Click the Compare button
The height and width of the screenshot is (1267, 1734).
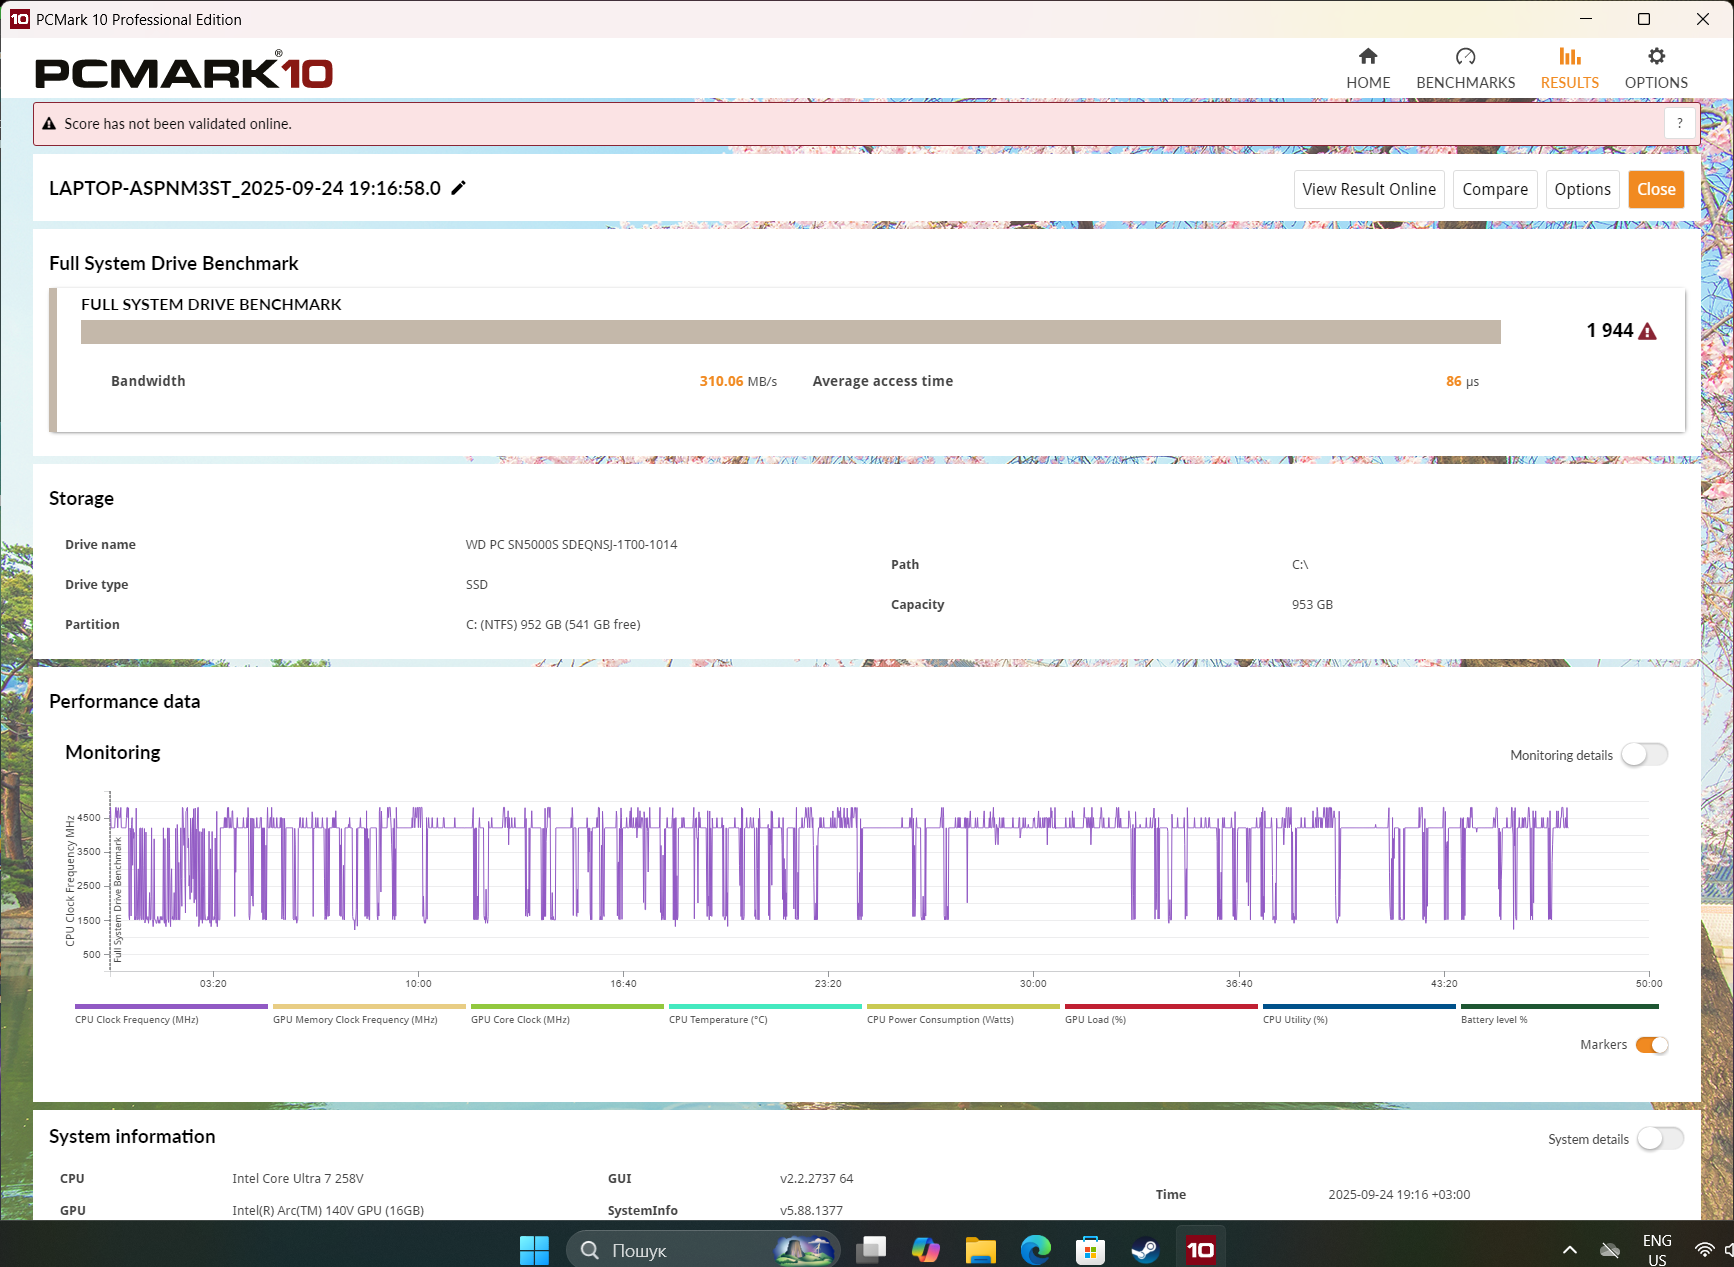[x=1495, y=189]
